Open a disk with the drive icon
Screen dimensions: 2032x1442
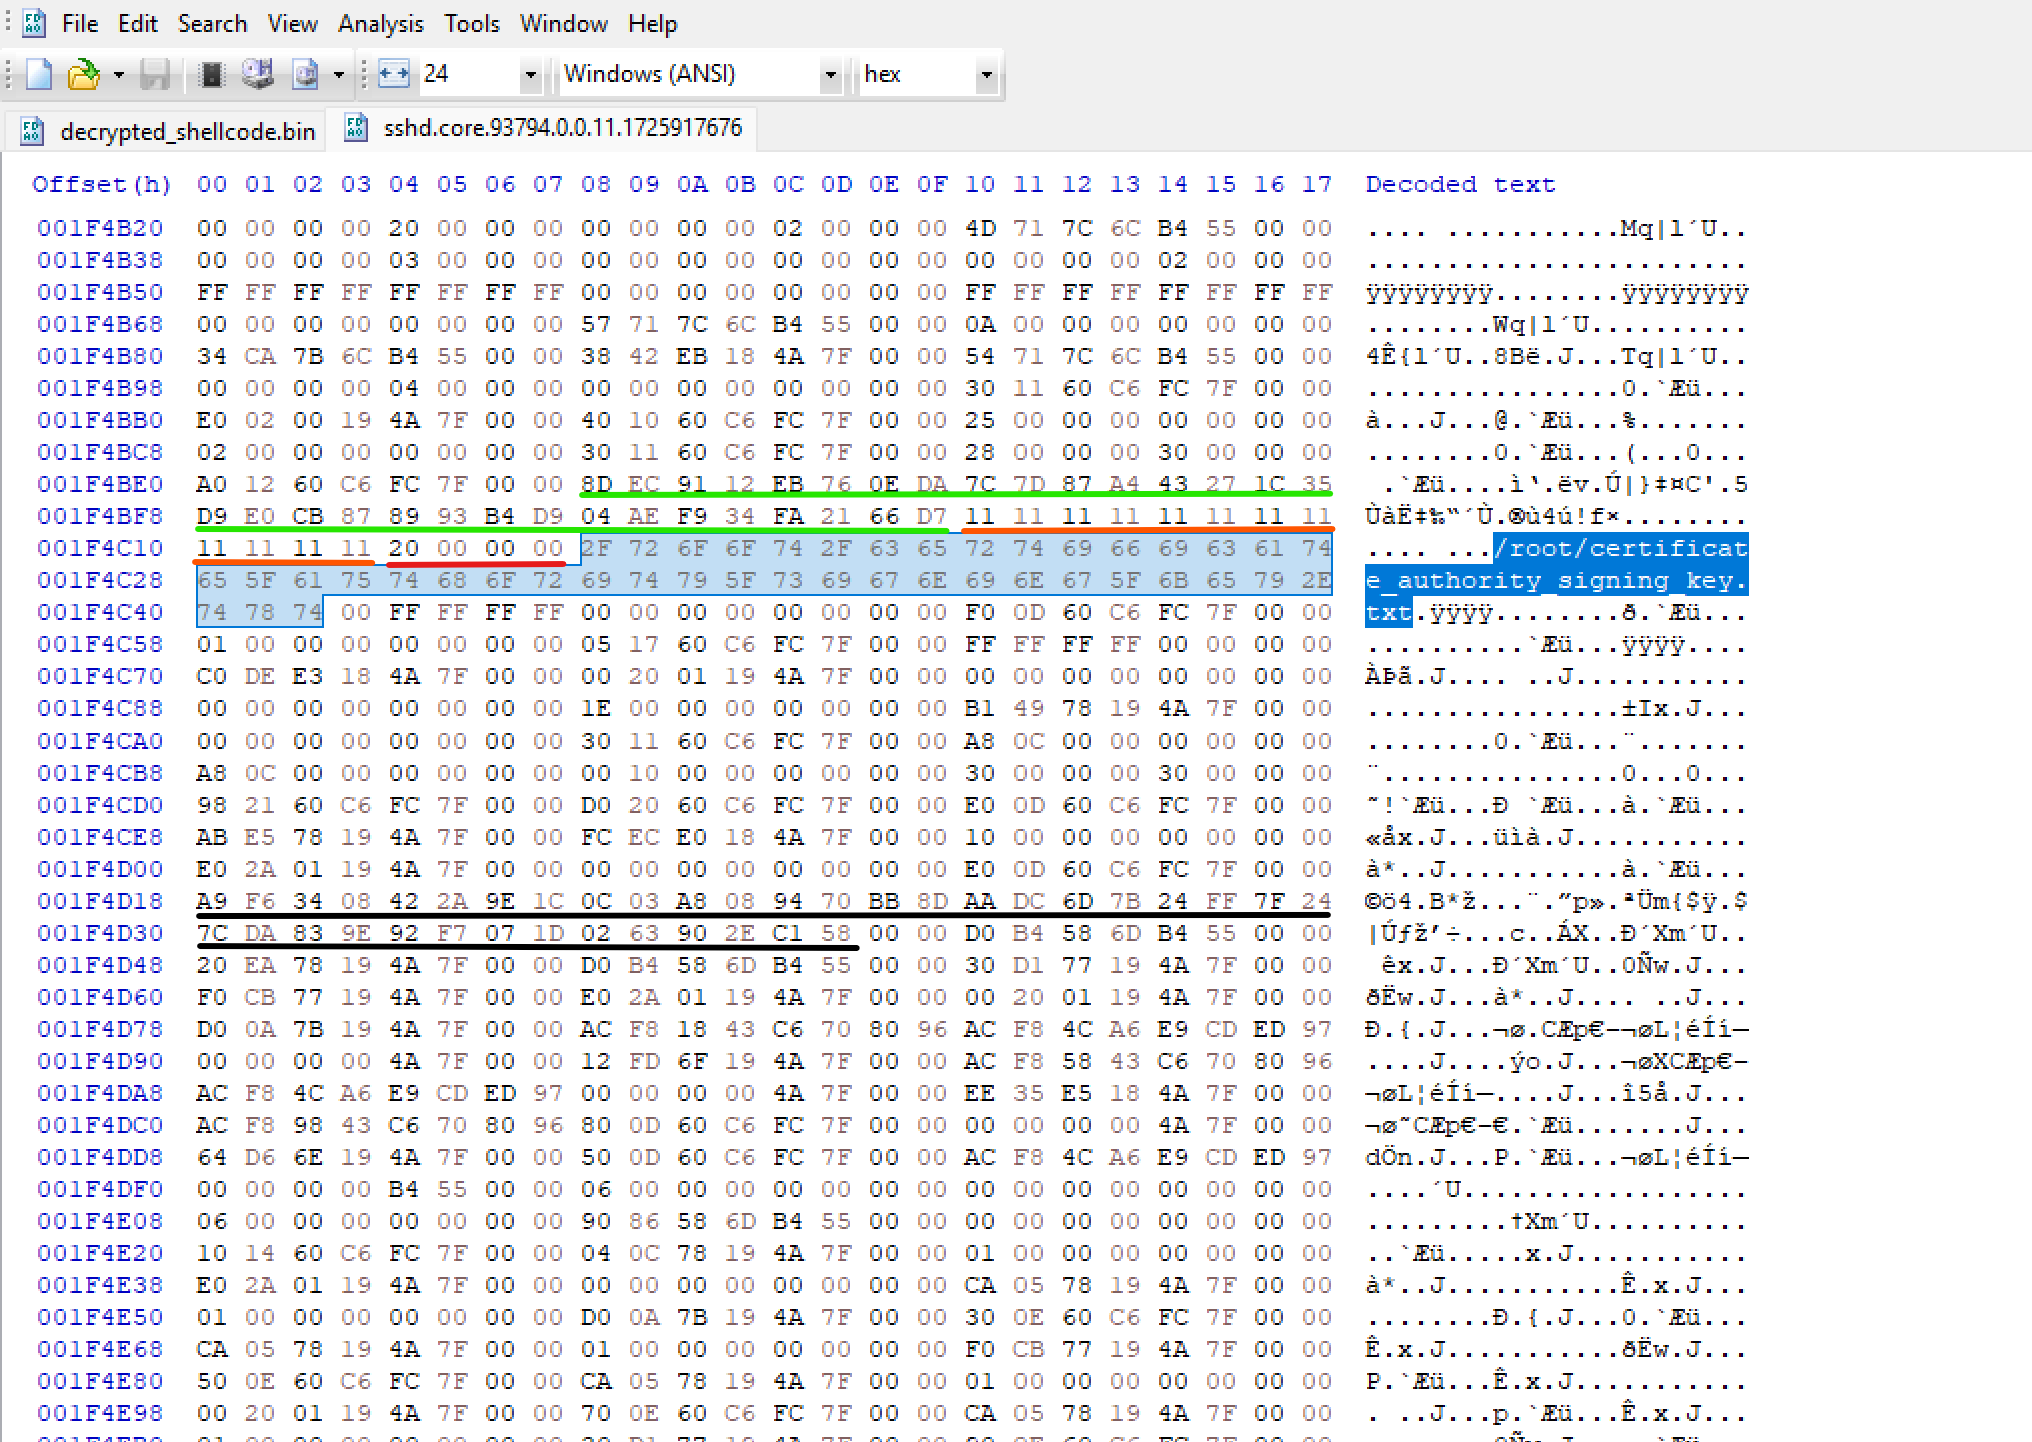click(x=257, y=75)
